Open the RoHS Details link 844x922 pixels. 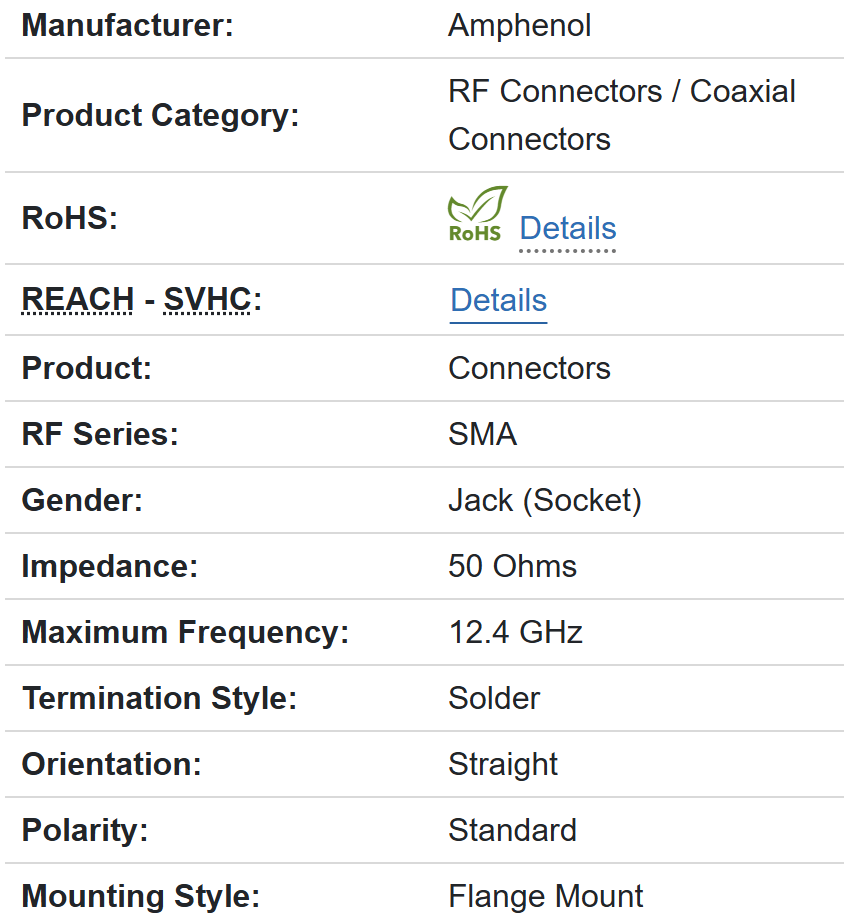point(567,228)
